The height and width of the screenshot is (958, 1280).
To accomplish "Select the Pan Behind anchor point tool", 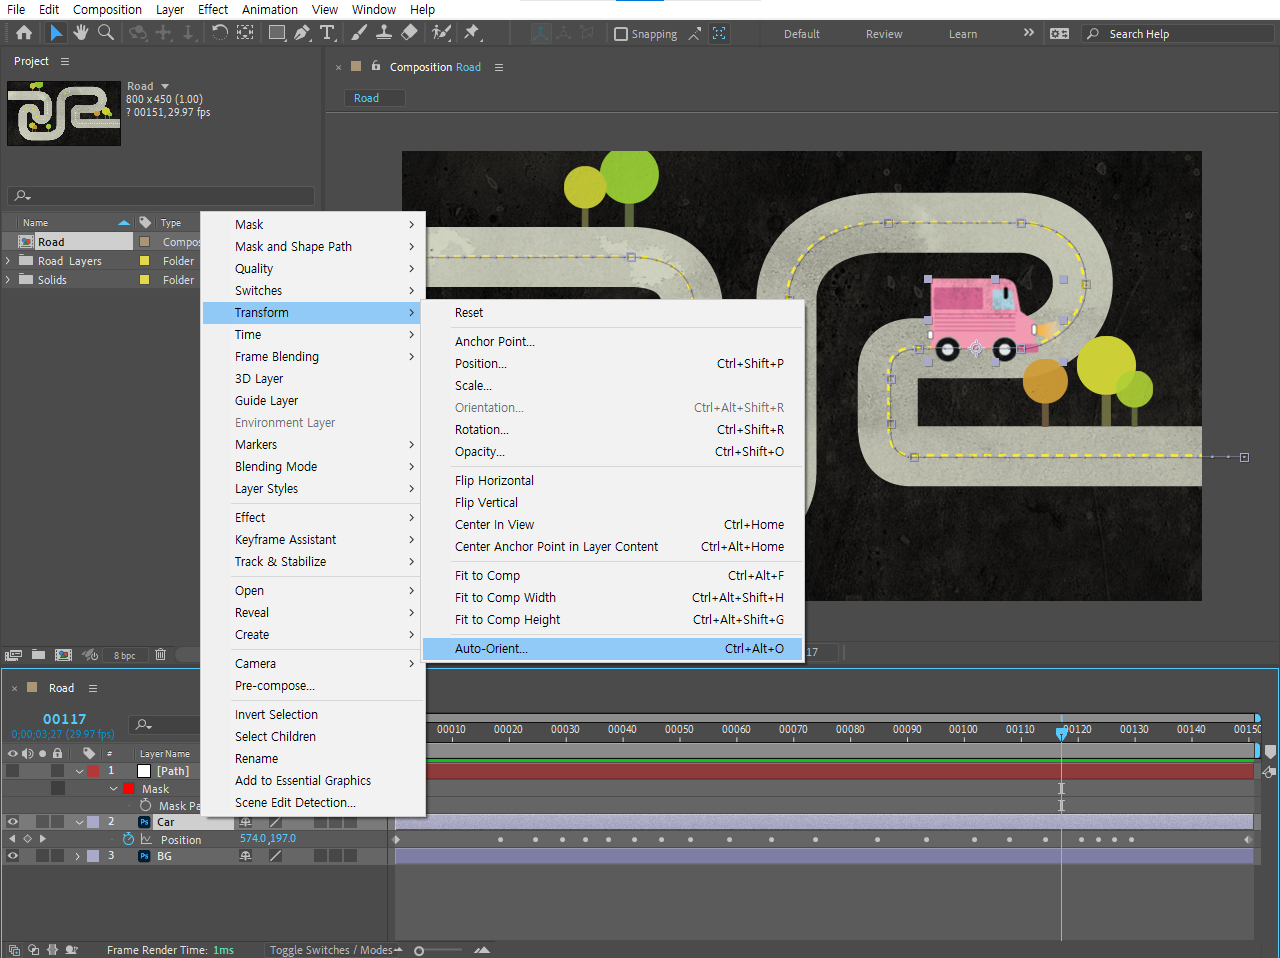I will (x=245, y=33).
